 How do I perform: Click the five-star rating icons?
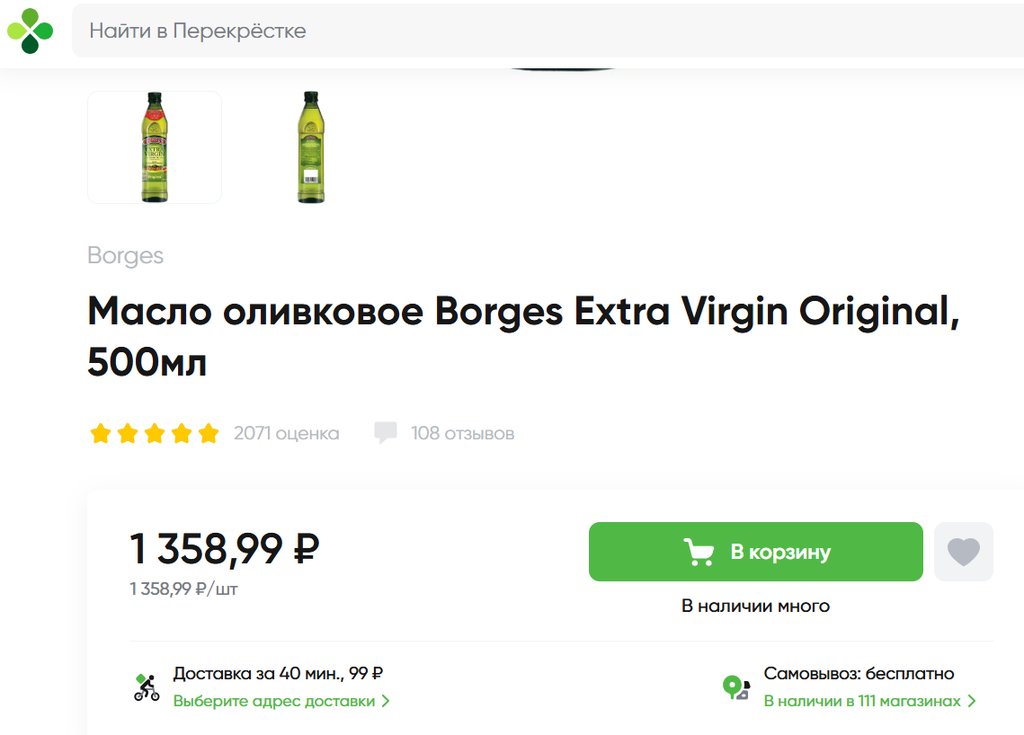click(154, 433)
